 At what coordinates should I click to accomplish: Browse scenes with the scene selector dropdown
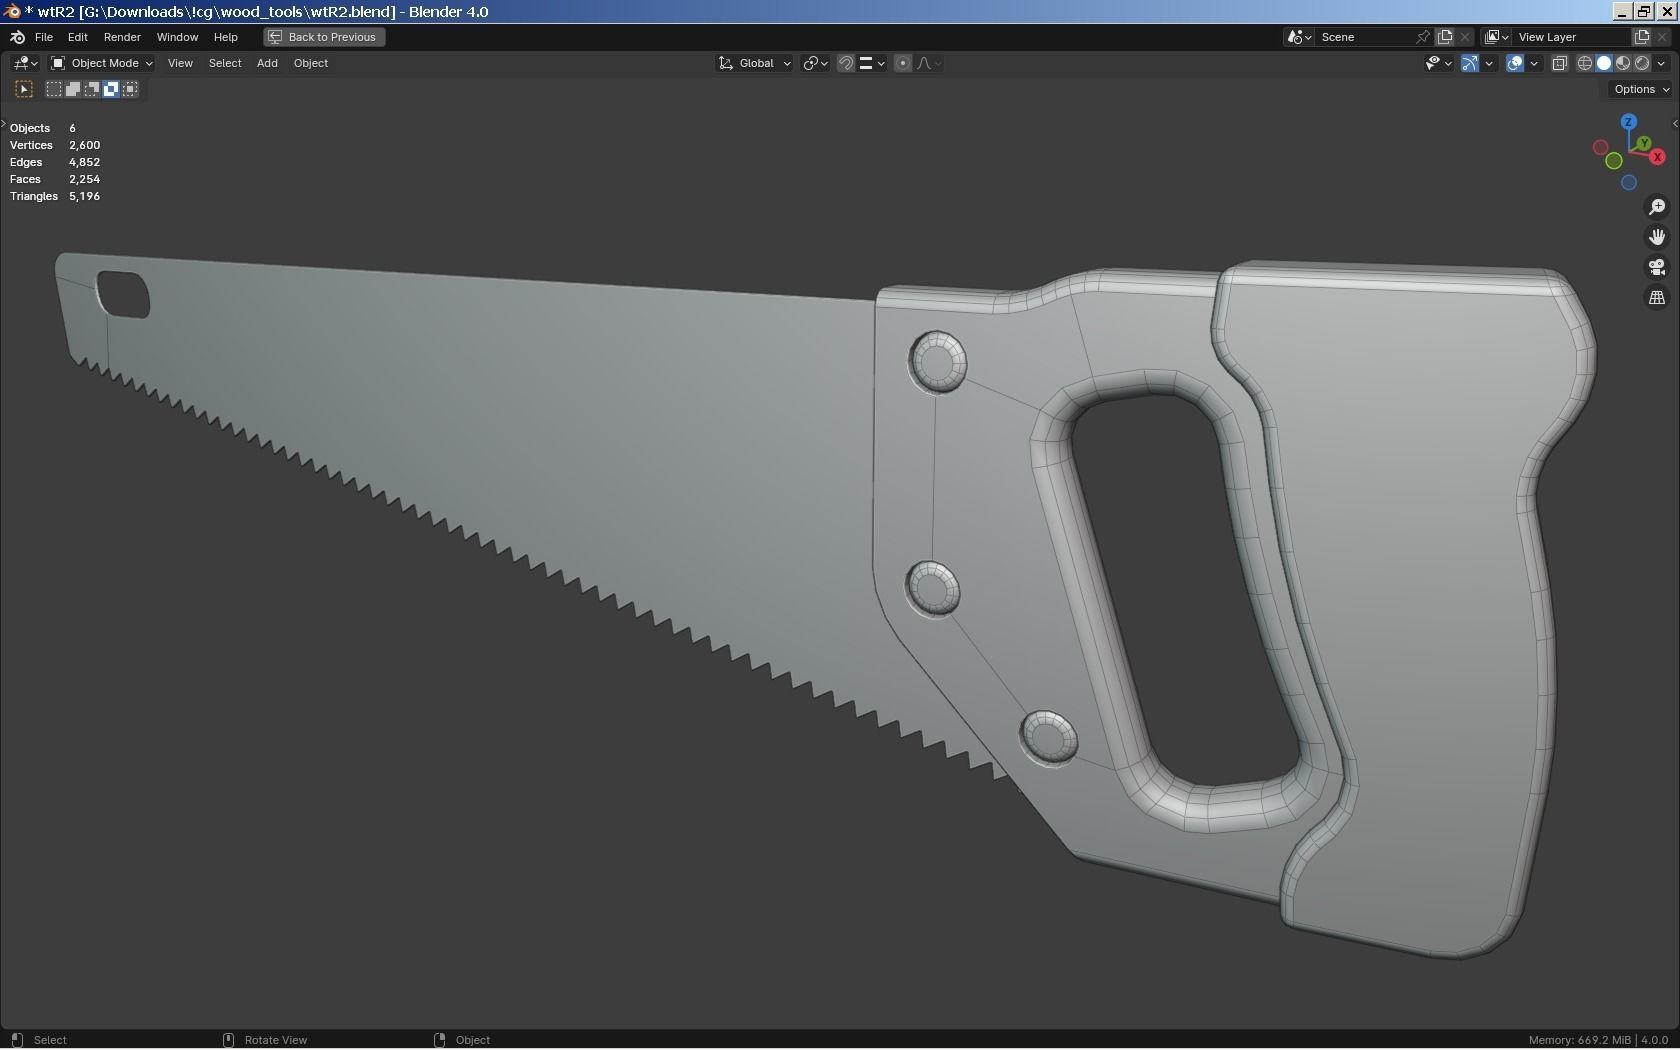(1299, 37)
